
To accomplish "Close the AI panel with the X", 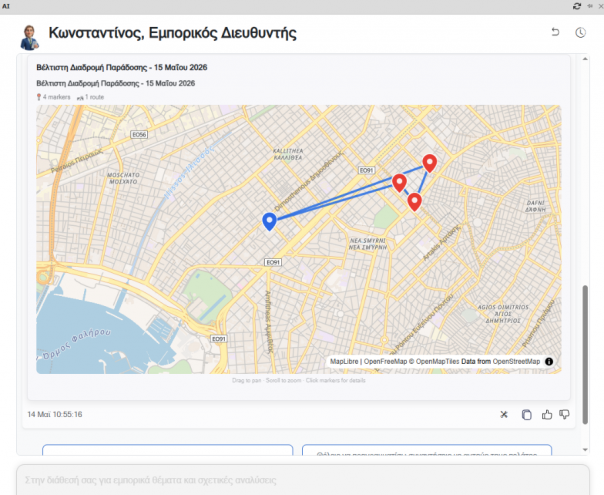I will (x=600, y=6).
